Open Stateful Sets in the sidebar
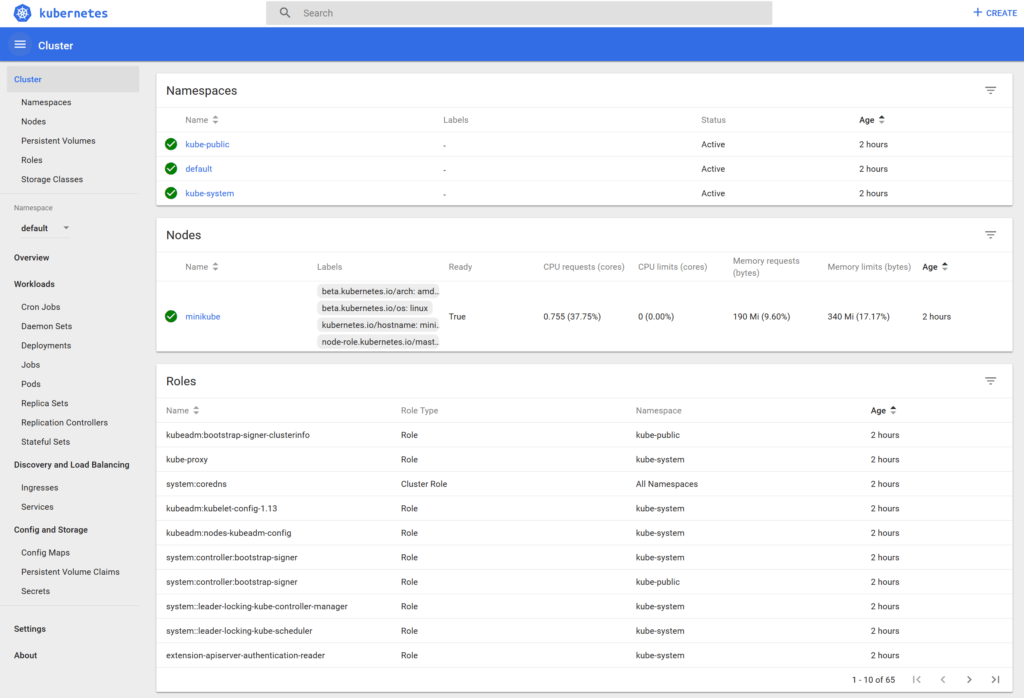 (x=45, y=442)
